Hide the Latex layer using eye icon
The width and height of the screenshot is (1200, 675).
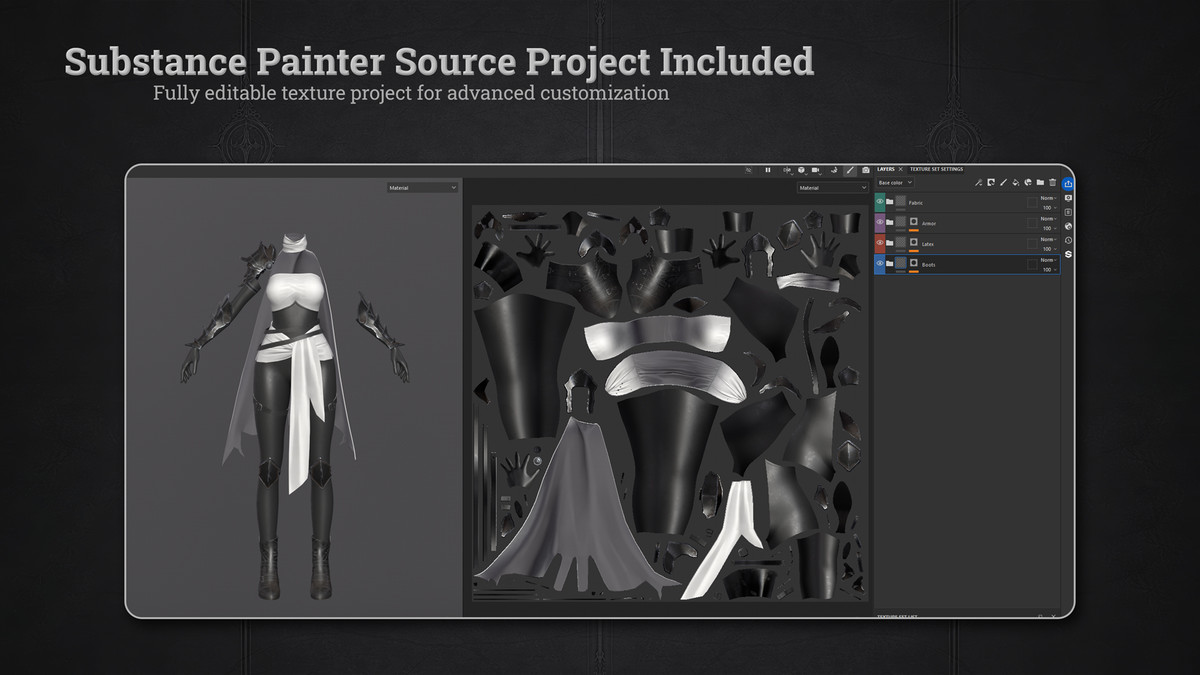pyautogui.click(x=880, y=244)
